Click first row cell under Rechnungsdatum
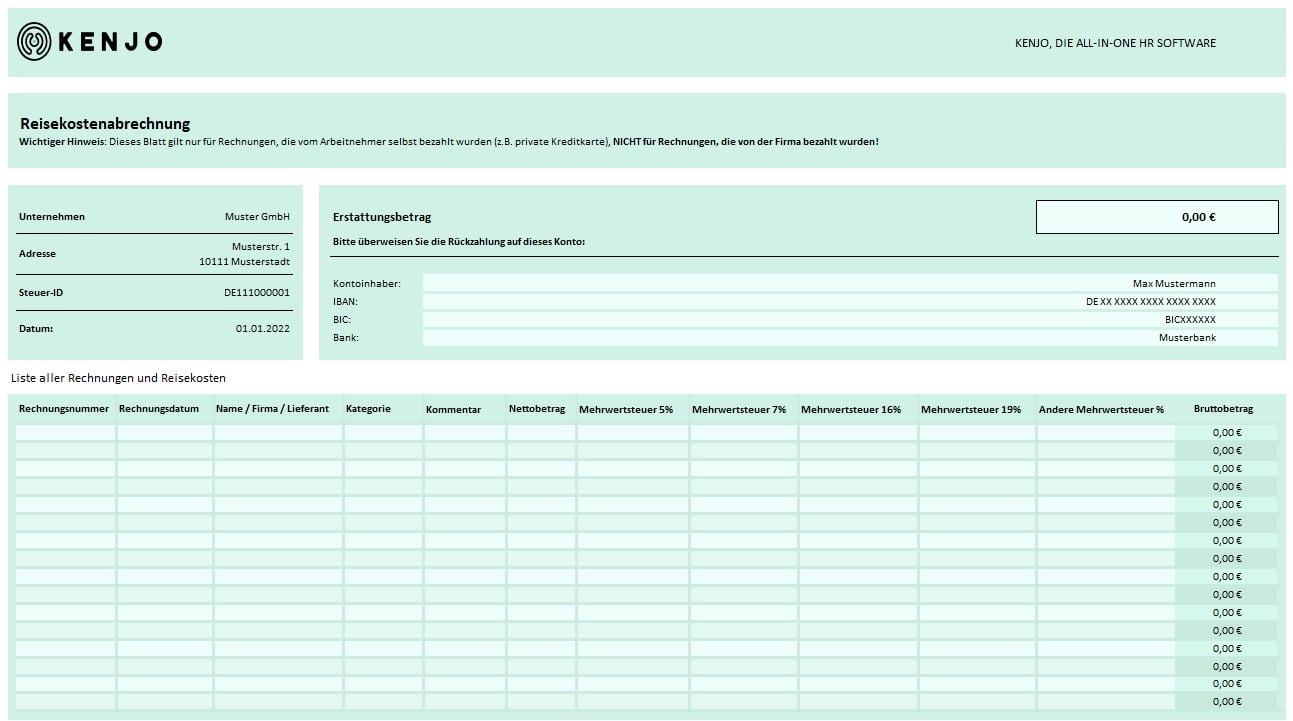Viewport: 1293px width, 721px height. click(x=165, y=433)
